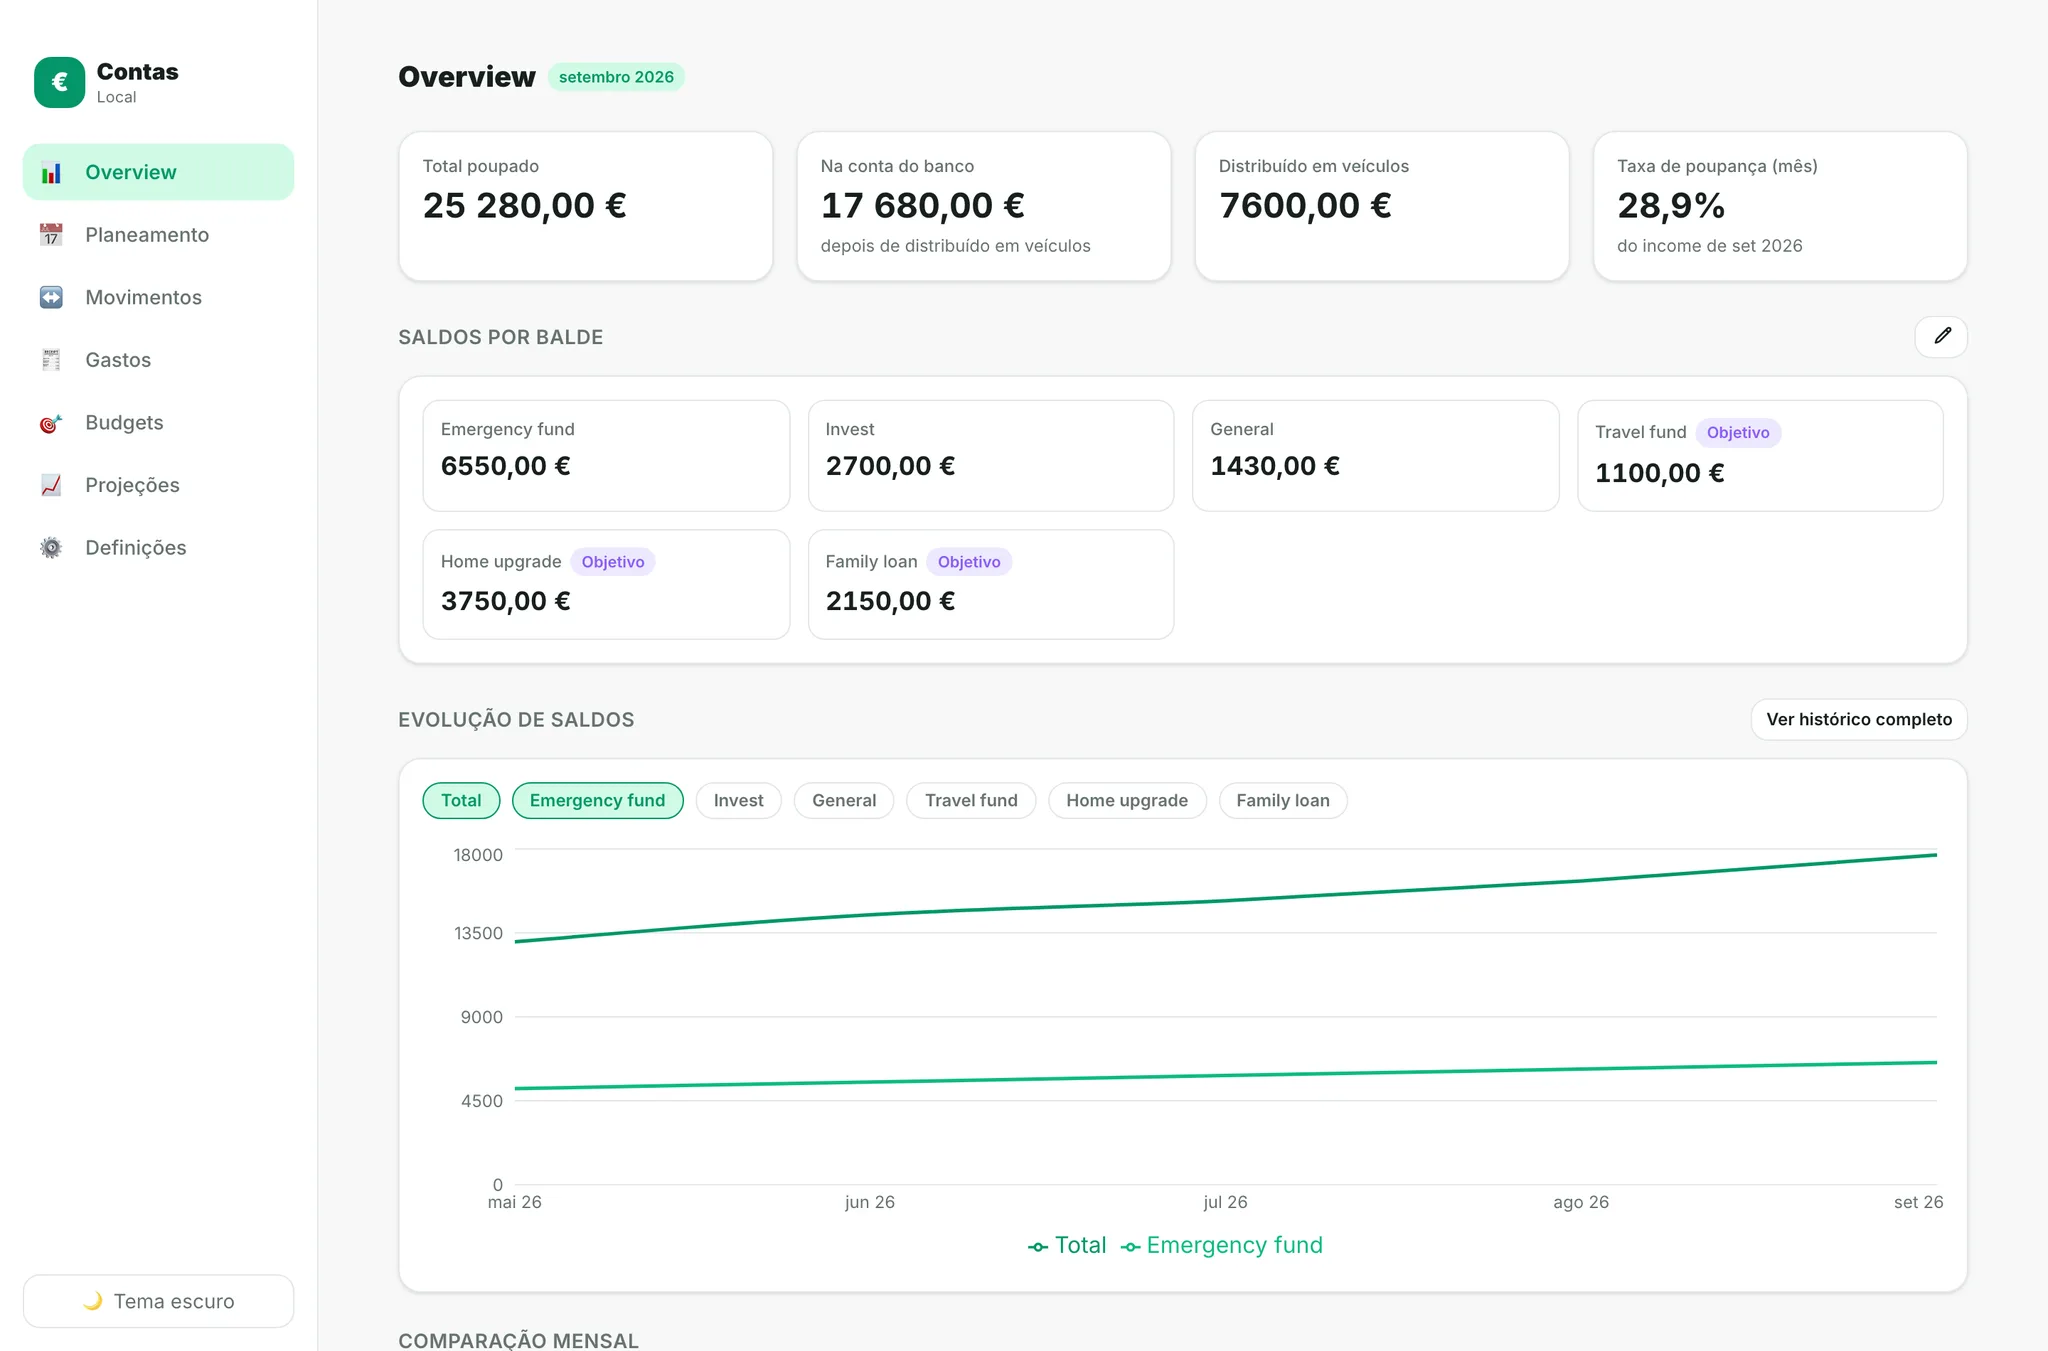Enable the Travel fund series chip
The width and height of the screenshot is (2048, 1351).
click(x=971, y=800)
